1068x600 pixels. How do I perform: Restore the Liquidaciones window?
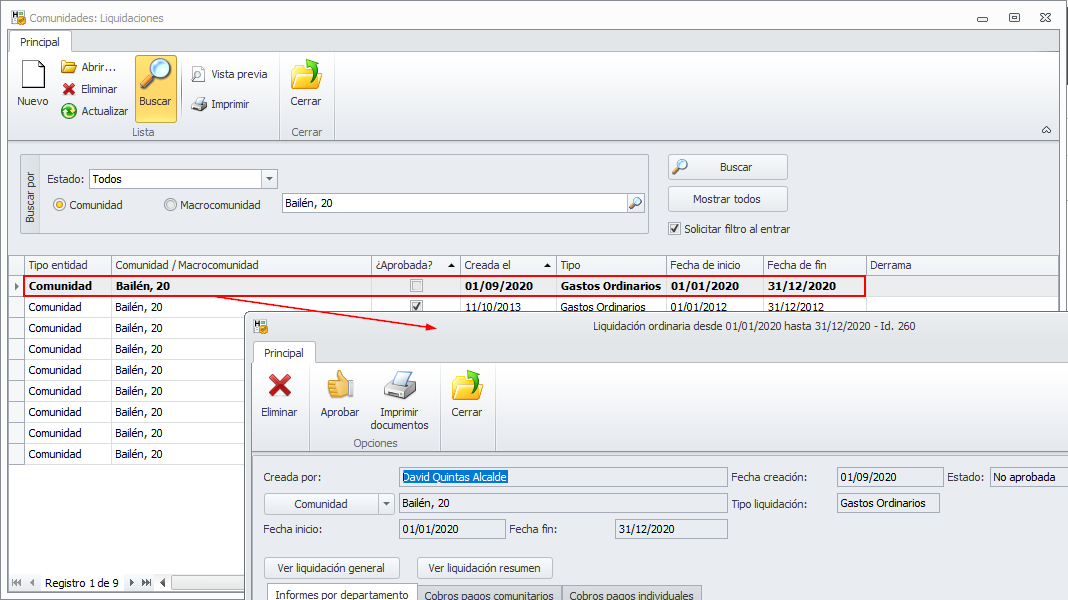[1014, 18]
